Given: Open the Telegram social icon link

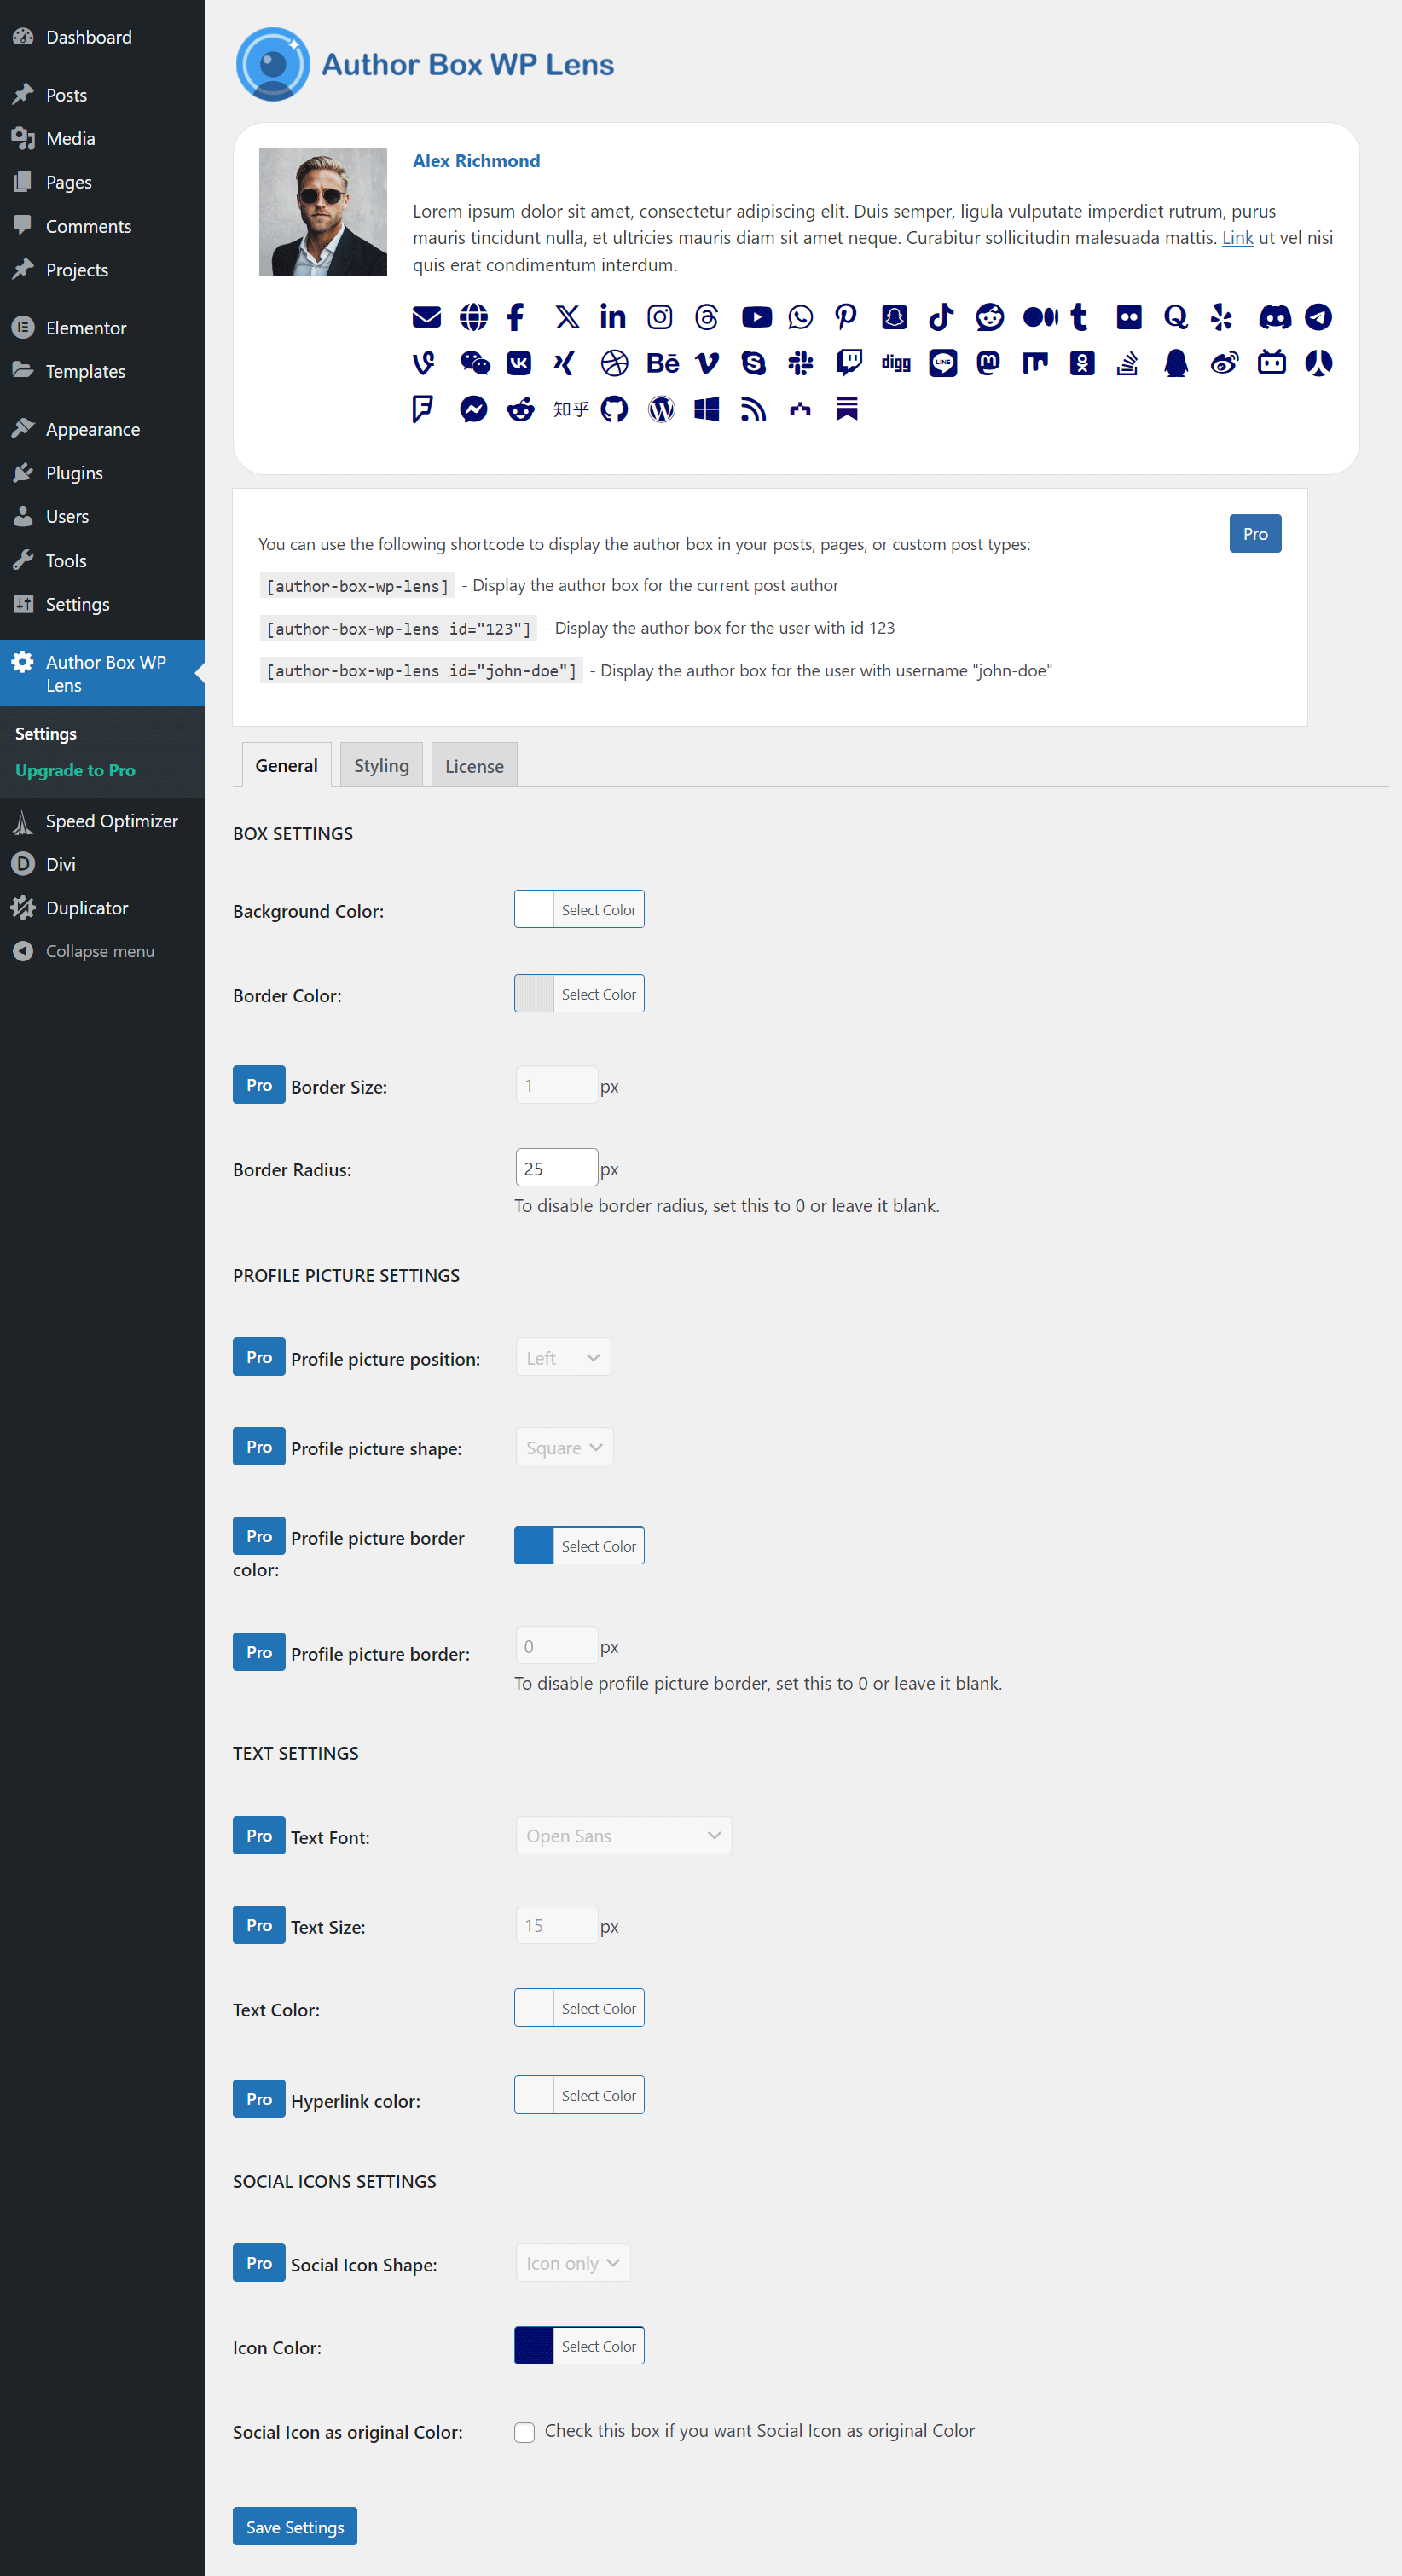Looking at the screenshot, I should point(1318,317).
